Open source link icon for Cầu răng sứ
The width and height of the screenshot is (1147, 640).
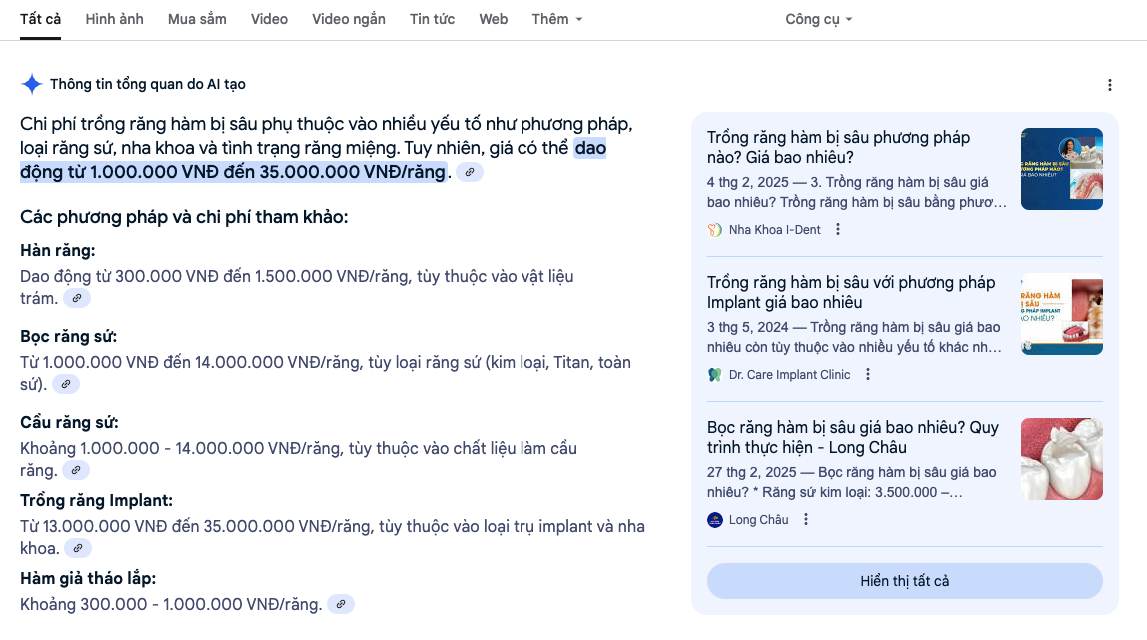coord(75,470)
